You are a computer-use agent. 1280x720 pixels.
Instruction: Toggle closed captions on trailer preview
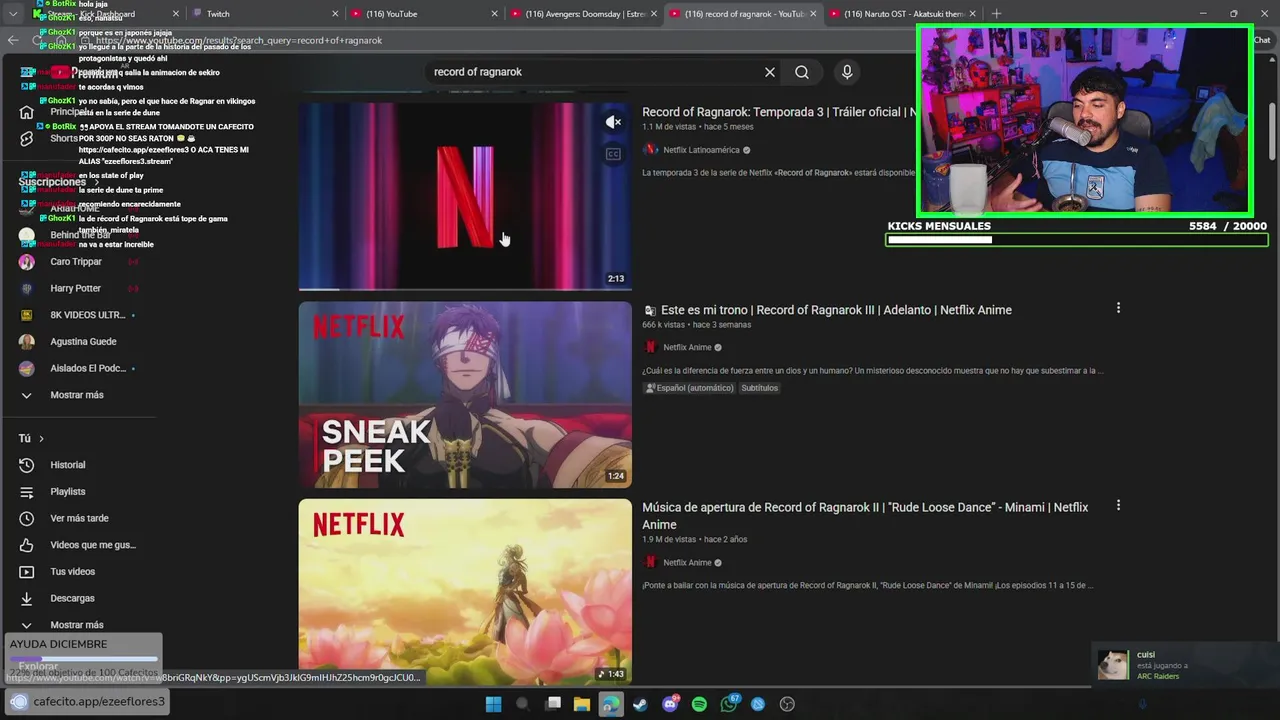click(x=614, y=154)
